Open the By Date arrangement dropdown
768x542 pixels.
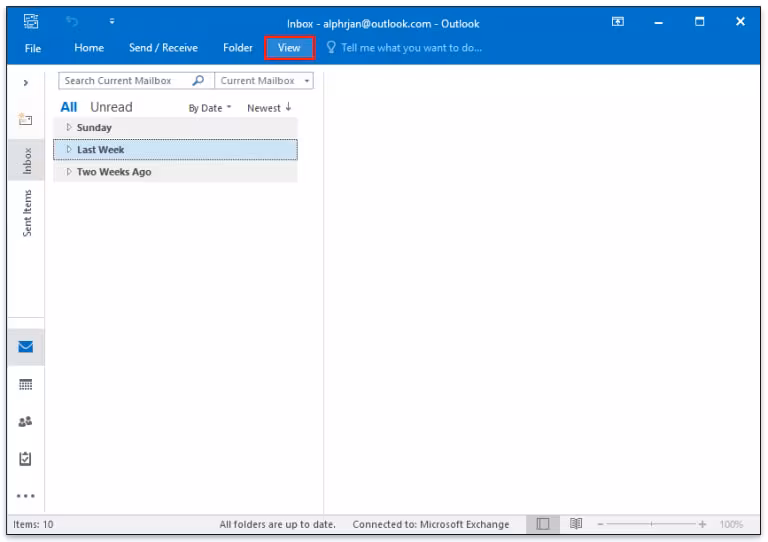[210, 108]
